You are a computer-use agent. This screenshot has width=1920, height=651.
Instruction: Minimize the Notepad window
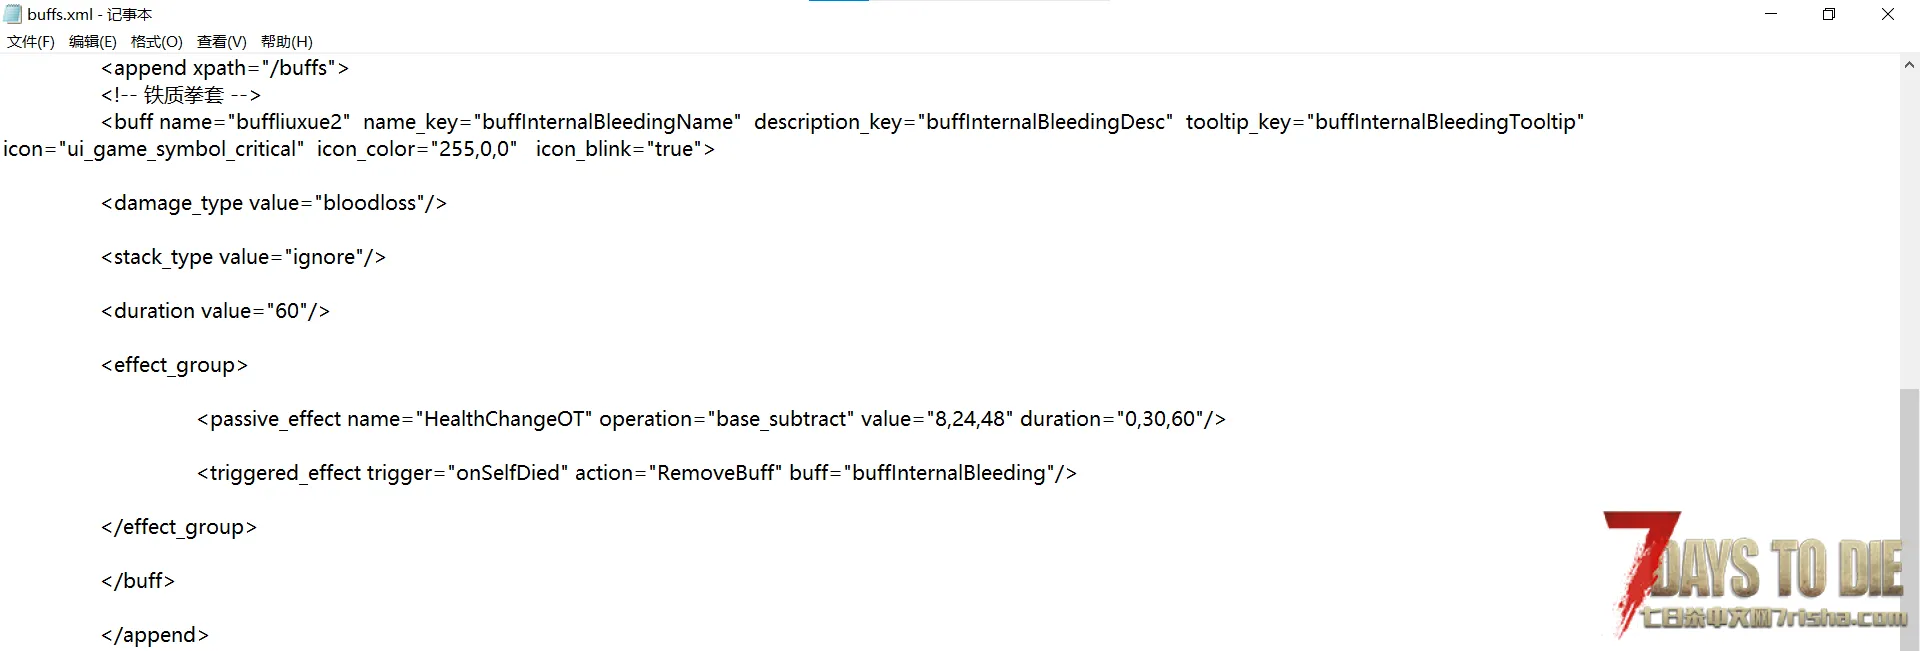click(1771, 14)
